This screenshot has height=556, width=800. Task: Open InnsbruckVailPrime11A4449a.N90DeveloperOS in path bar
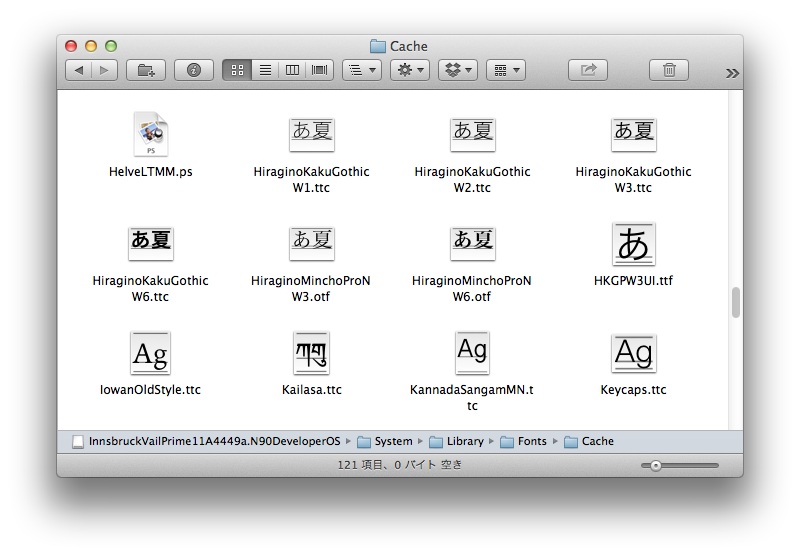coord(207,442)
